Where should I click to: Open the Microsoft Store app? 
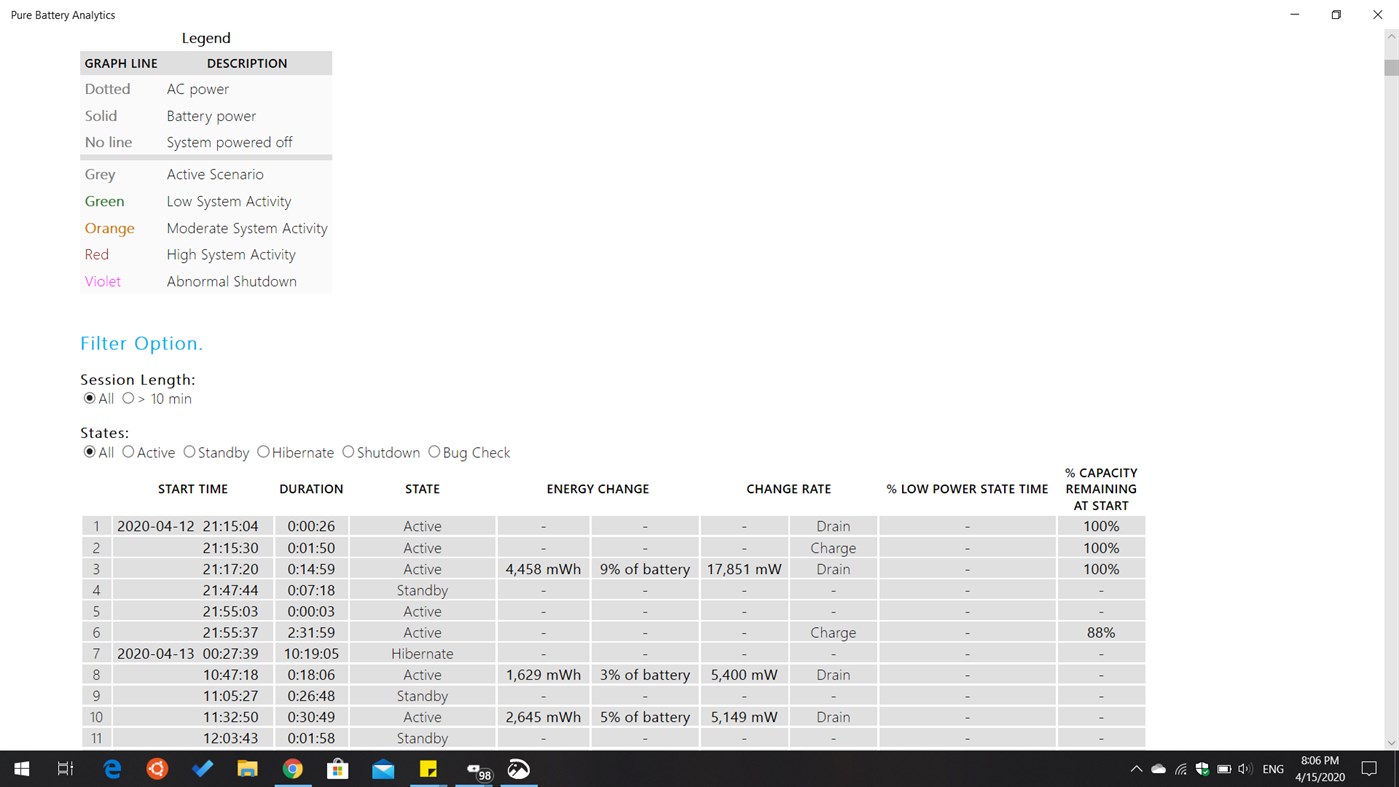tap(337, 769)
